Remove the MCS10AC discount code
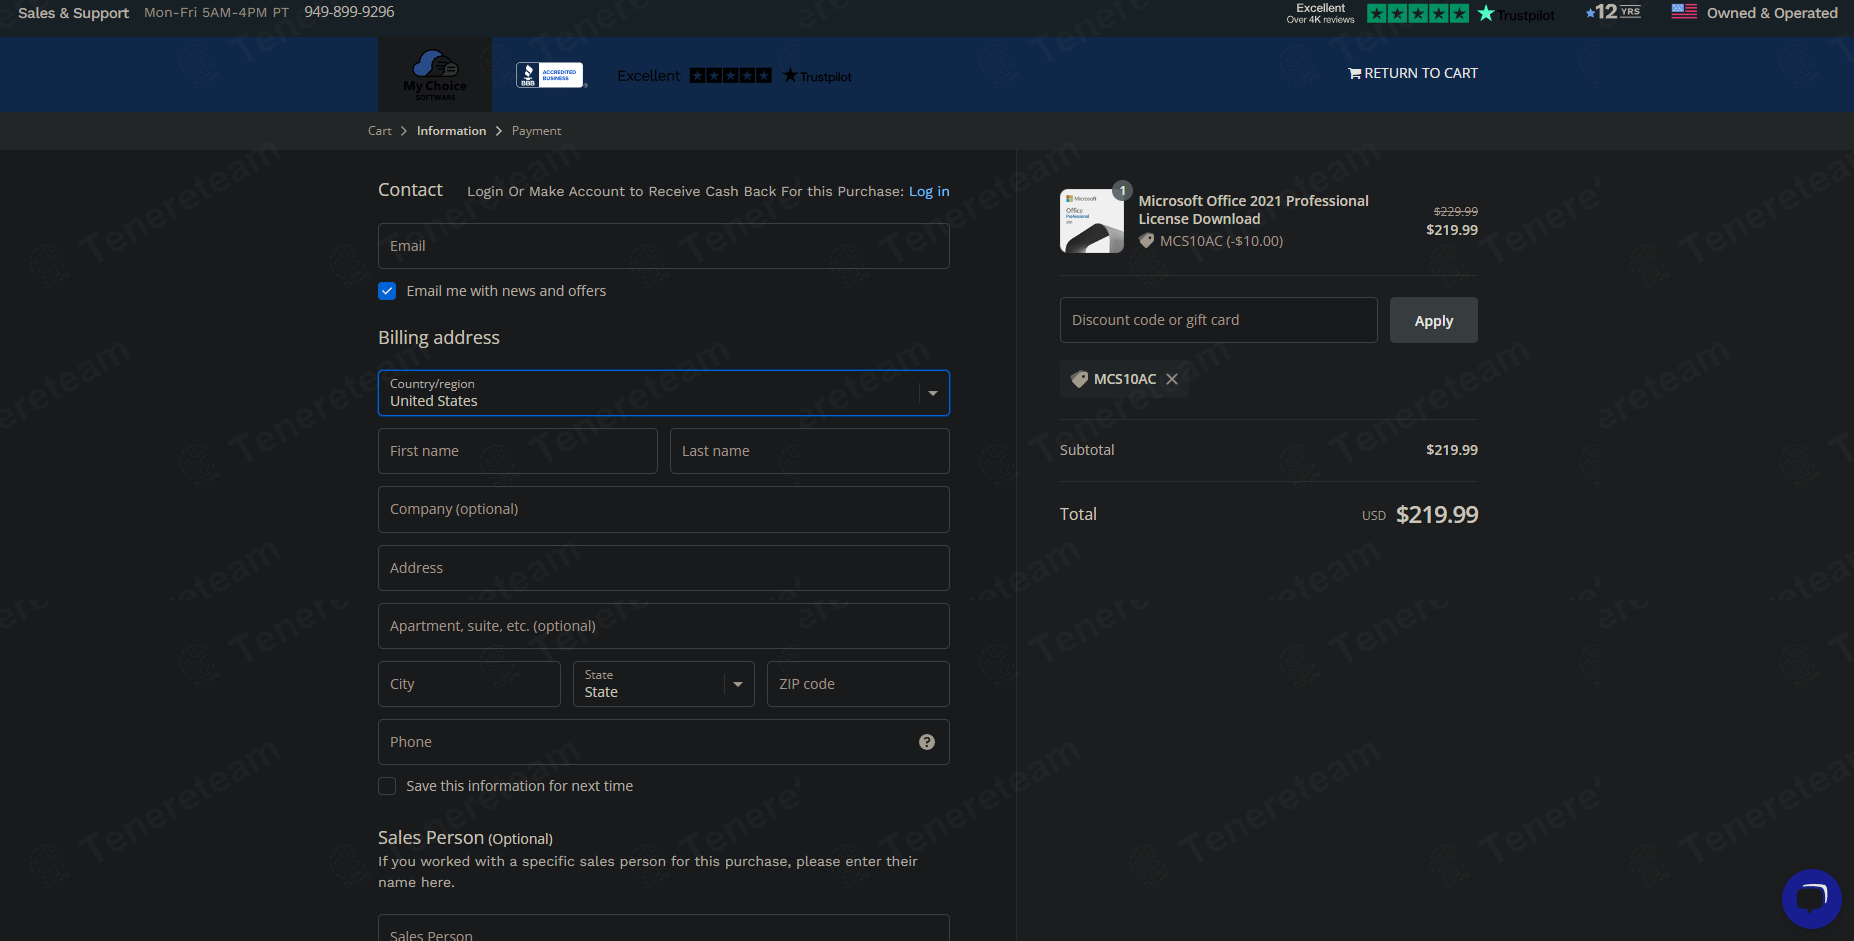The height and width of the screenshot is (941, 1854). (x=1172, y=379)
